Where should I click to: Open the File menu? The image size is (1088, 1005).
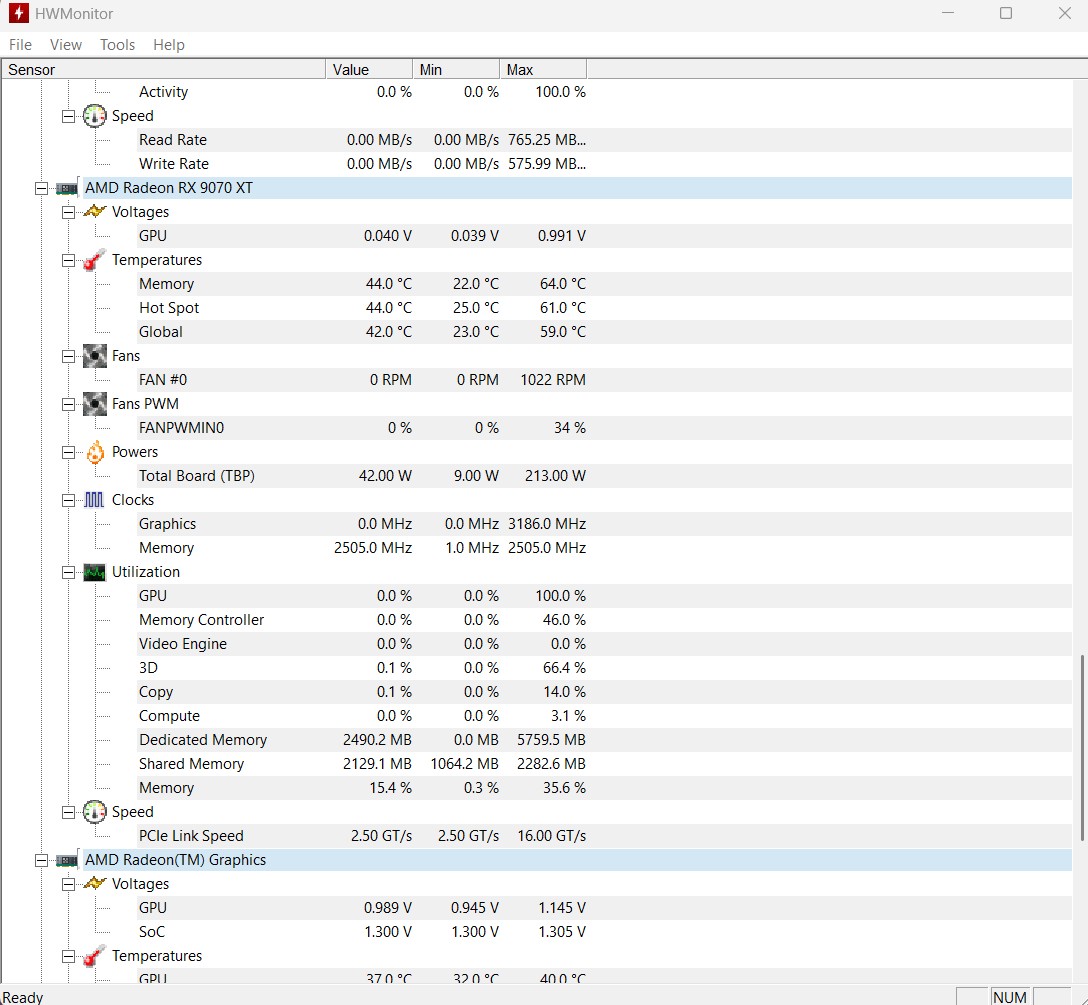20,45
